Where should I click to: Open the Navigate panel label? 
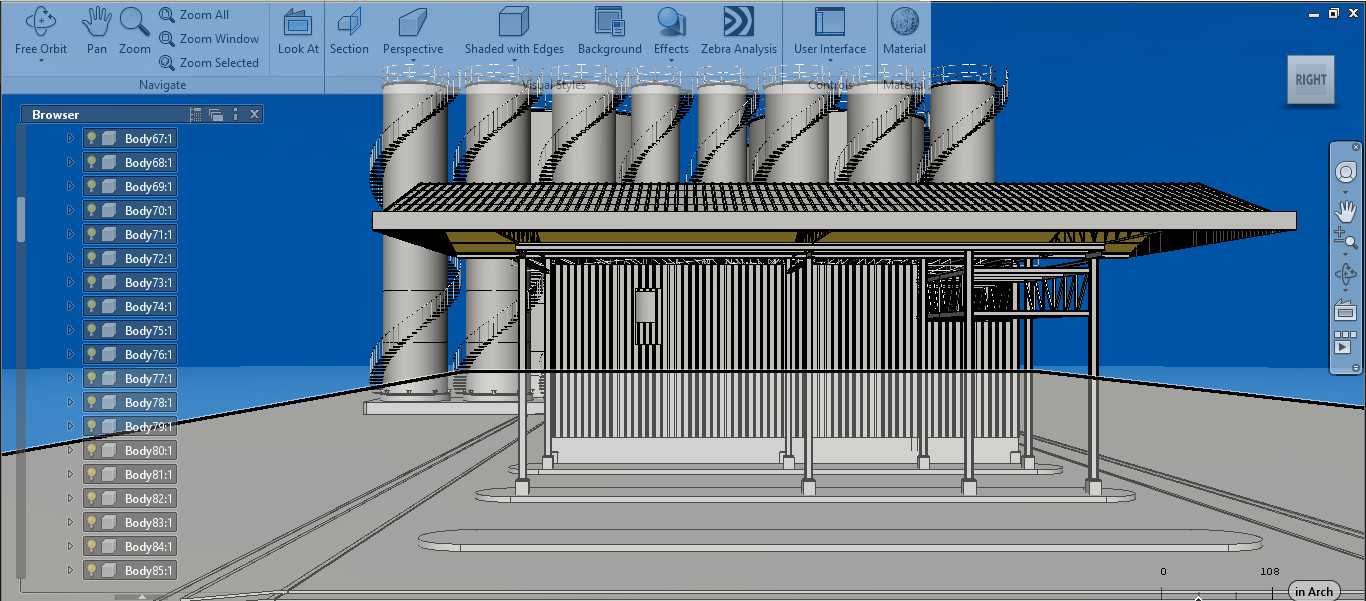point(162,85)
